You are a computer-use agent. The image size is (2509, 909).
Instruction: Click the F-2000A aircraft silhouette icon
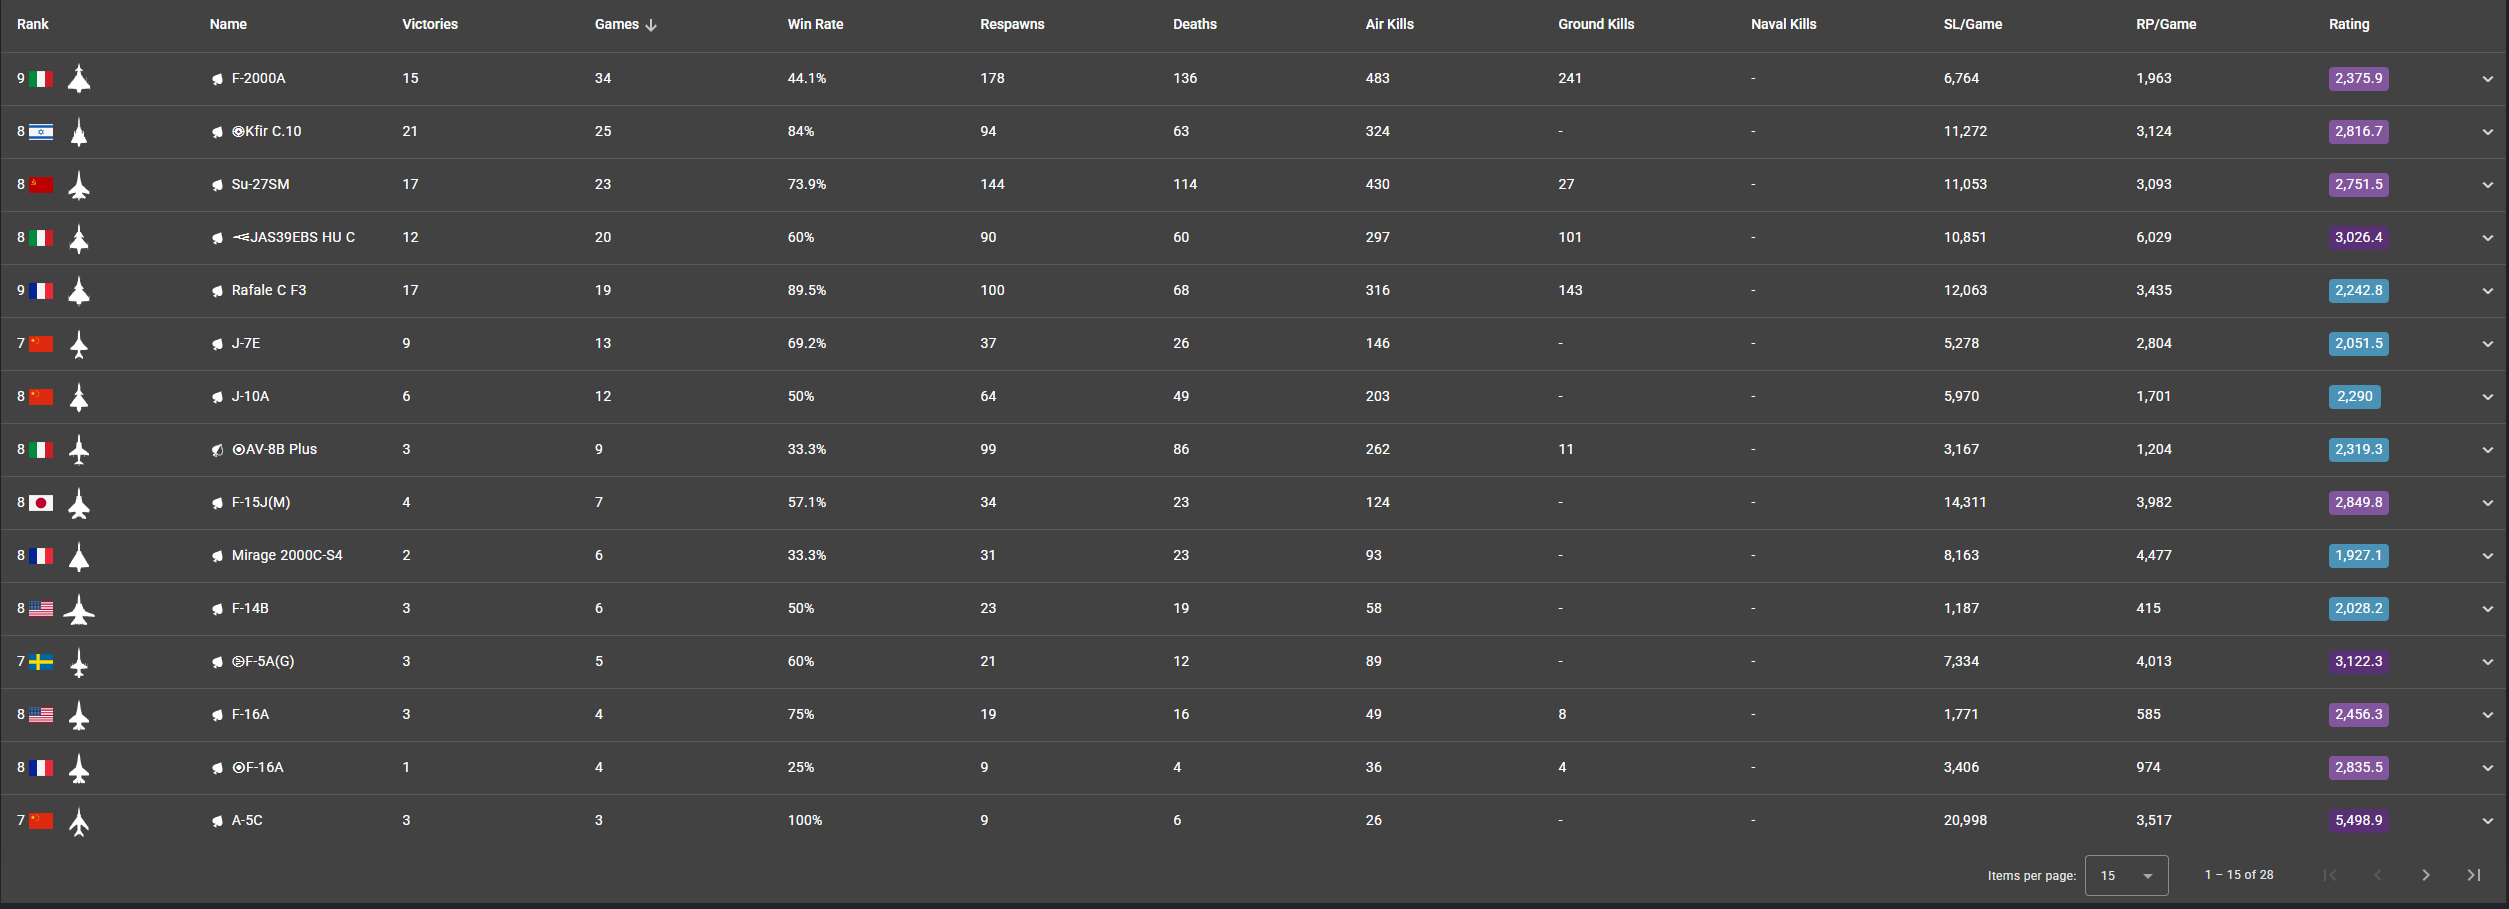tap(79, 78)
